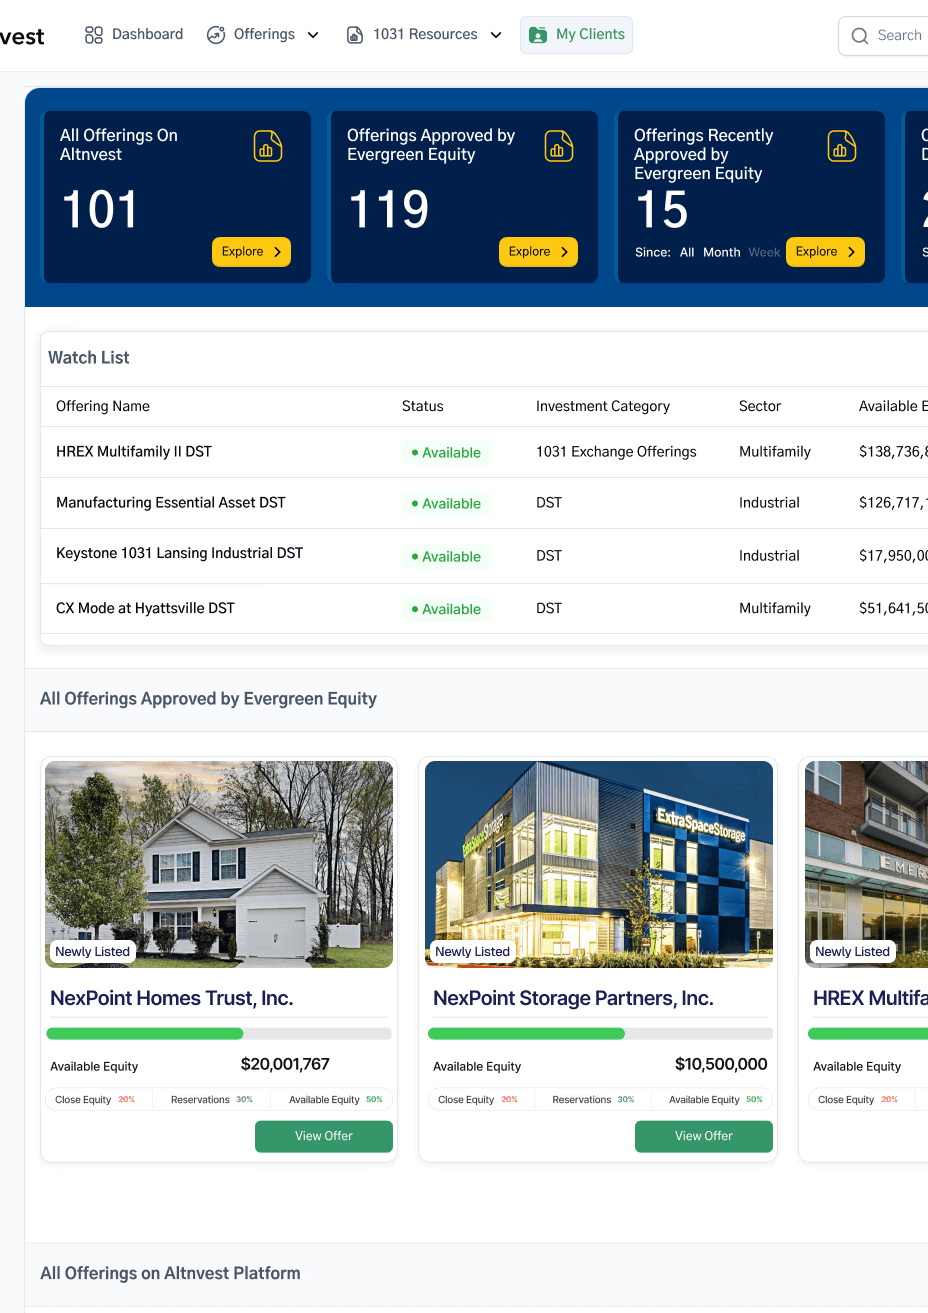Click NexPoint Homes Trust equity progress bar
928x1313 pixels.
(219, 1034)
